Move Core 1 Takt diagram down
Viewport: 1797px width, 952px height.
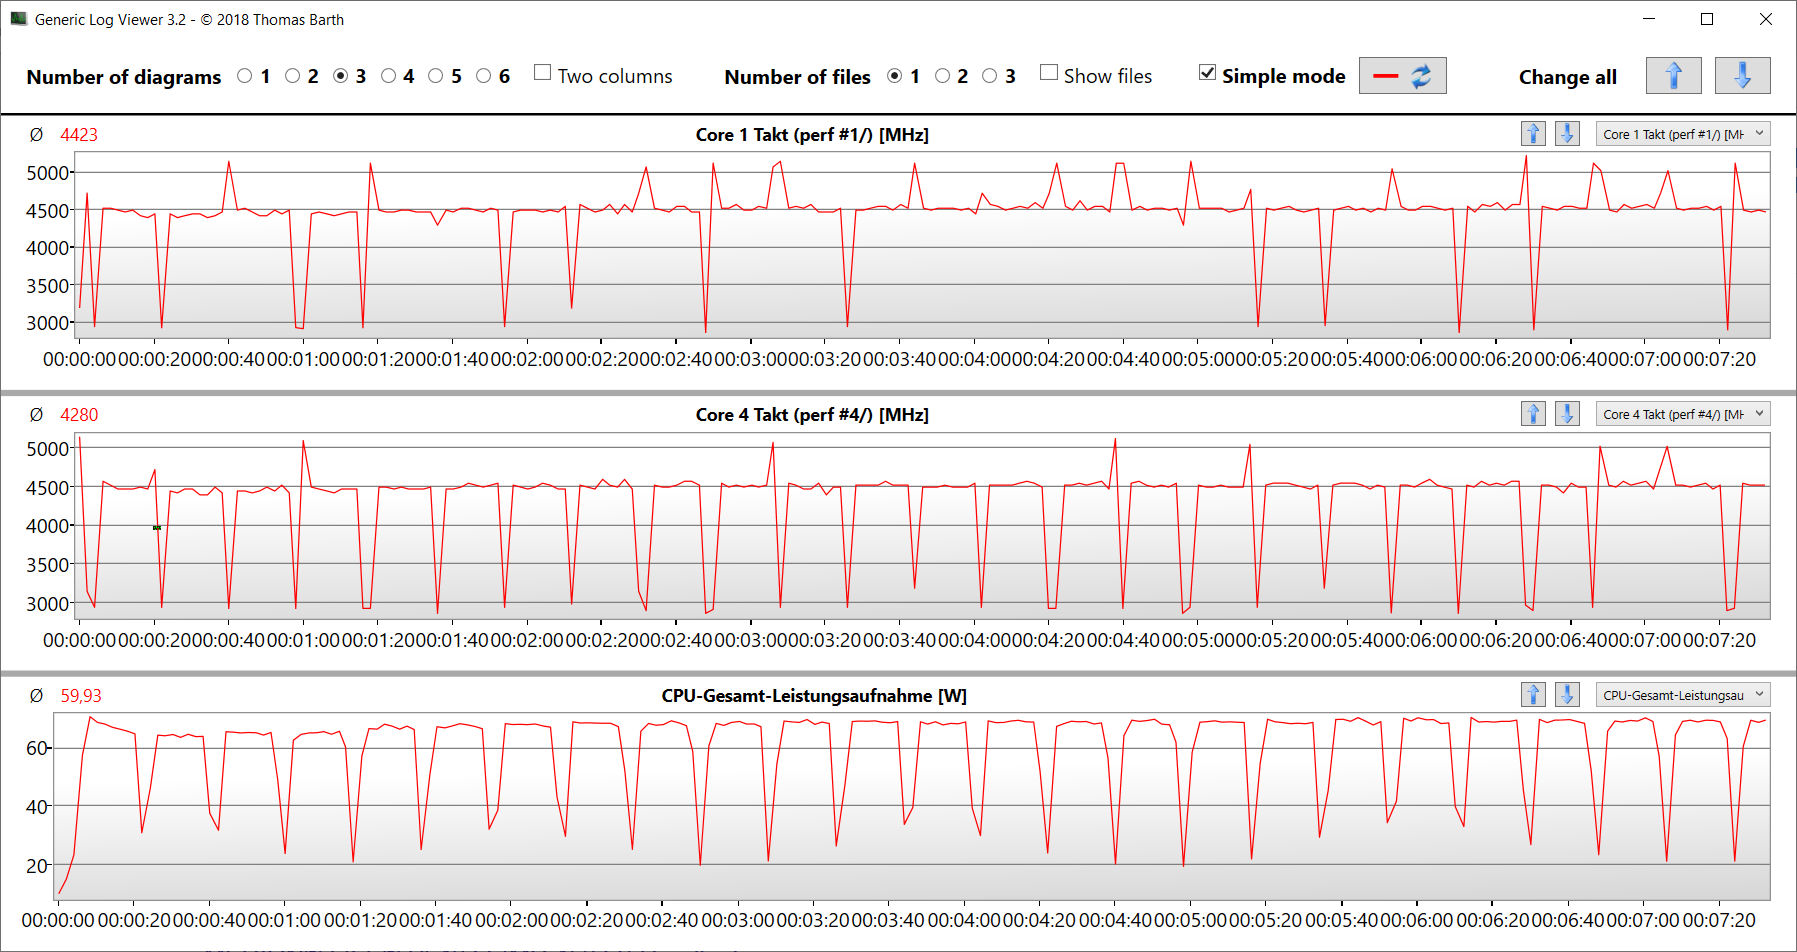[1567, 134]
